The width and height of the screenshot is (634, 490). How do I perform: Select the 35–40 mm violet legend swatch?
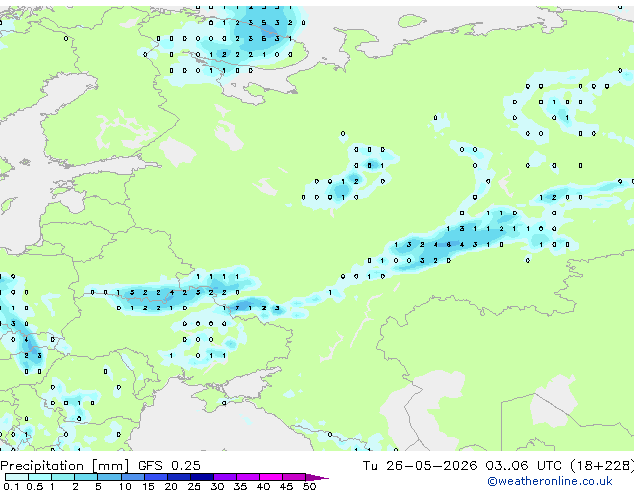(248, 477)
